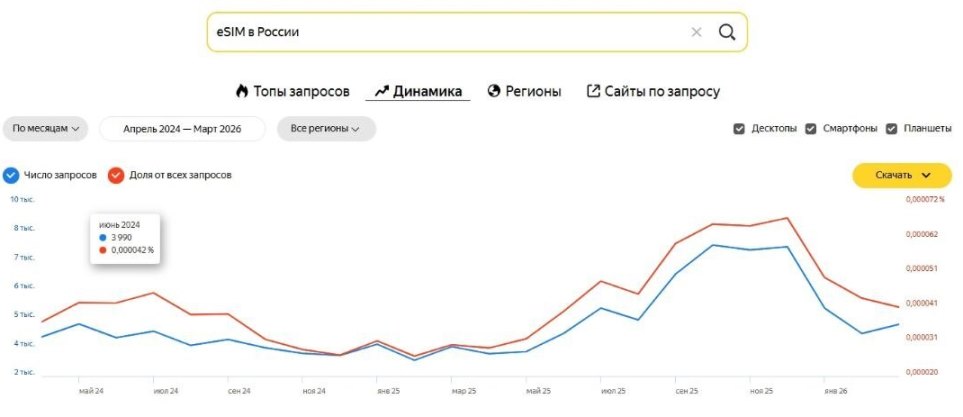The height and width of the screenshot is (417, 963).
Task: Click the date range Апрель 2024 — Март 2026
Action: click(x=182, y=129)
